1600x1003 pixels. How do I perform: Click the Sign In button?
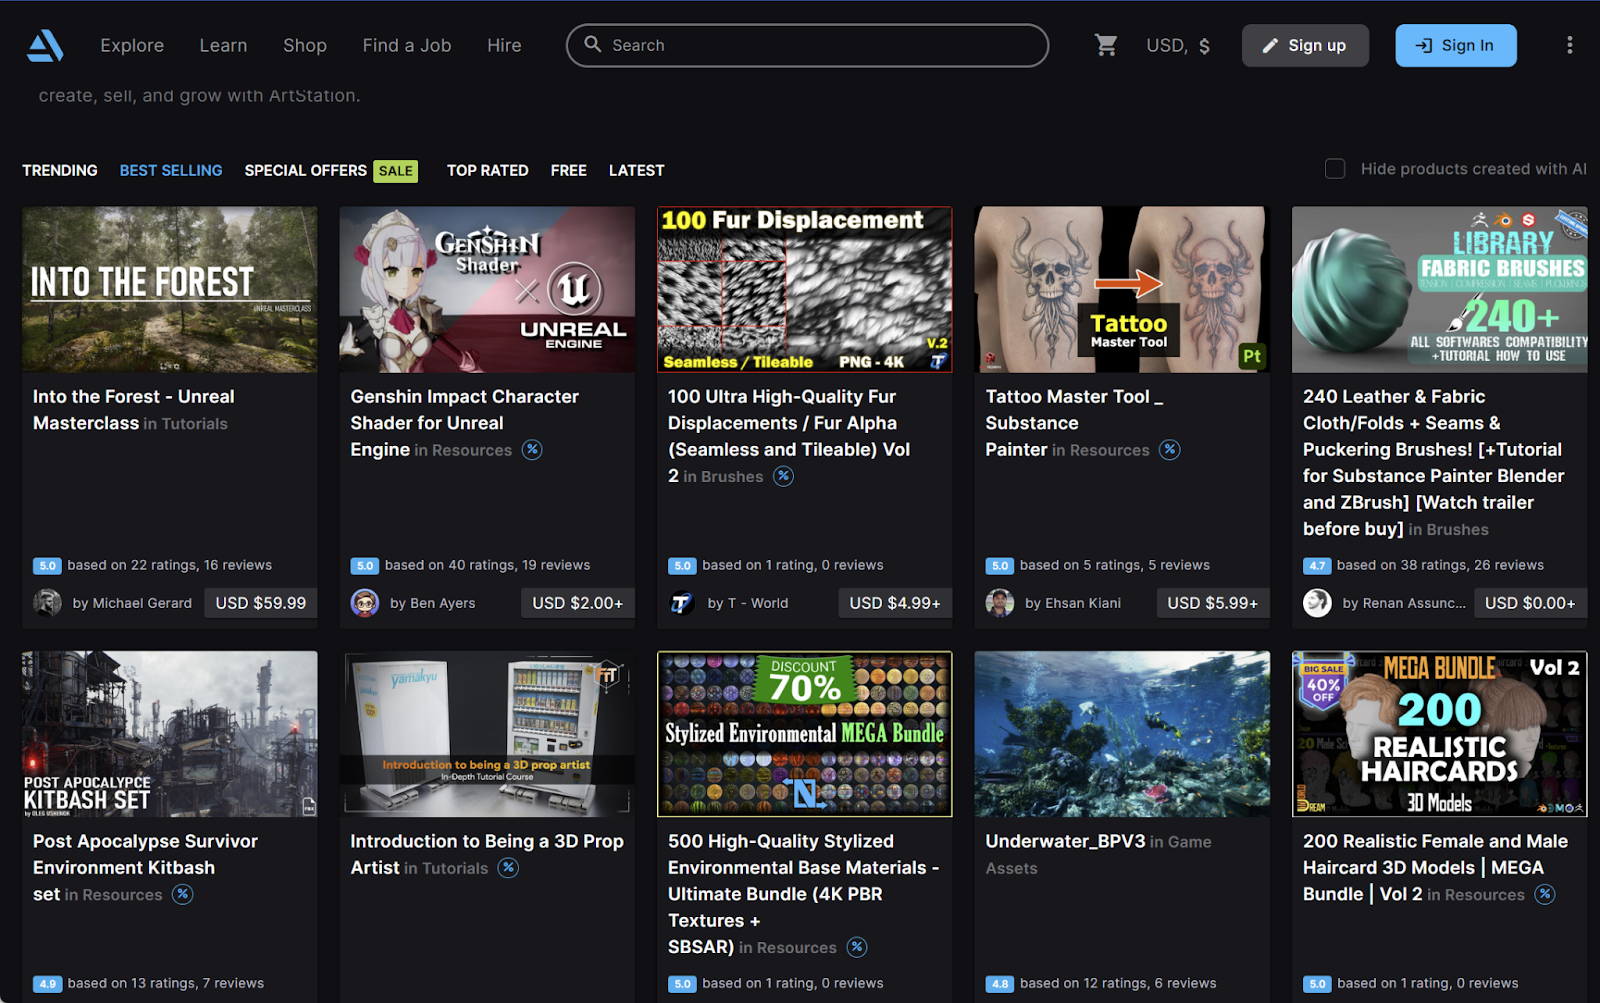click(x=1456, y=45)
